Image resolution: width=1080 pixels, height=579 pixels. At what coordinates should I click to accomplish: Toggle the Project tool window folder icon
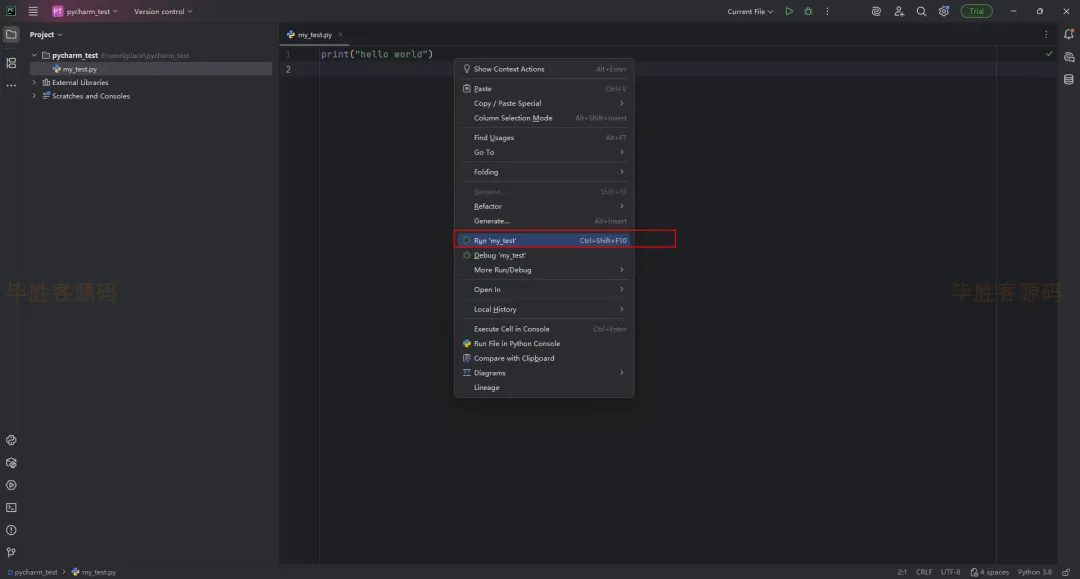click(11, 34)
